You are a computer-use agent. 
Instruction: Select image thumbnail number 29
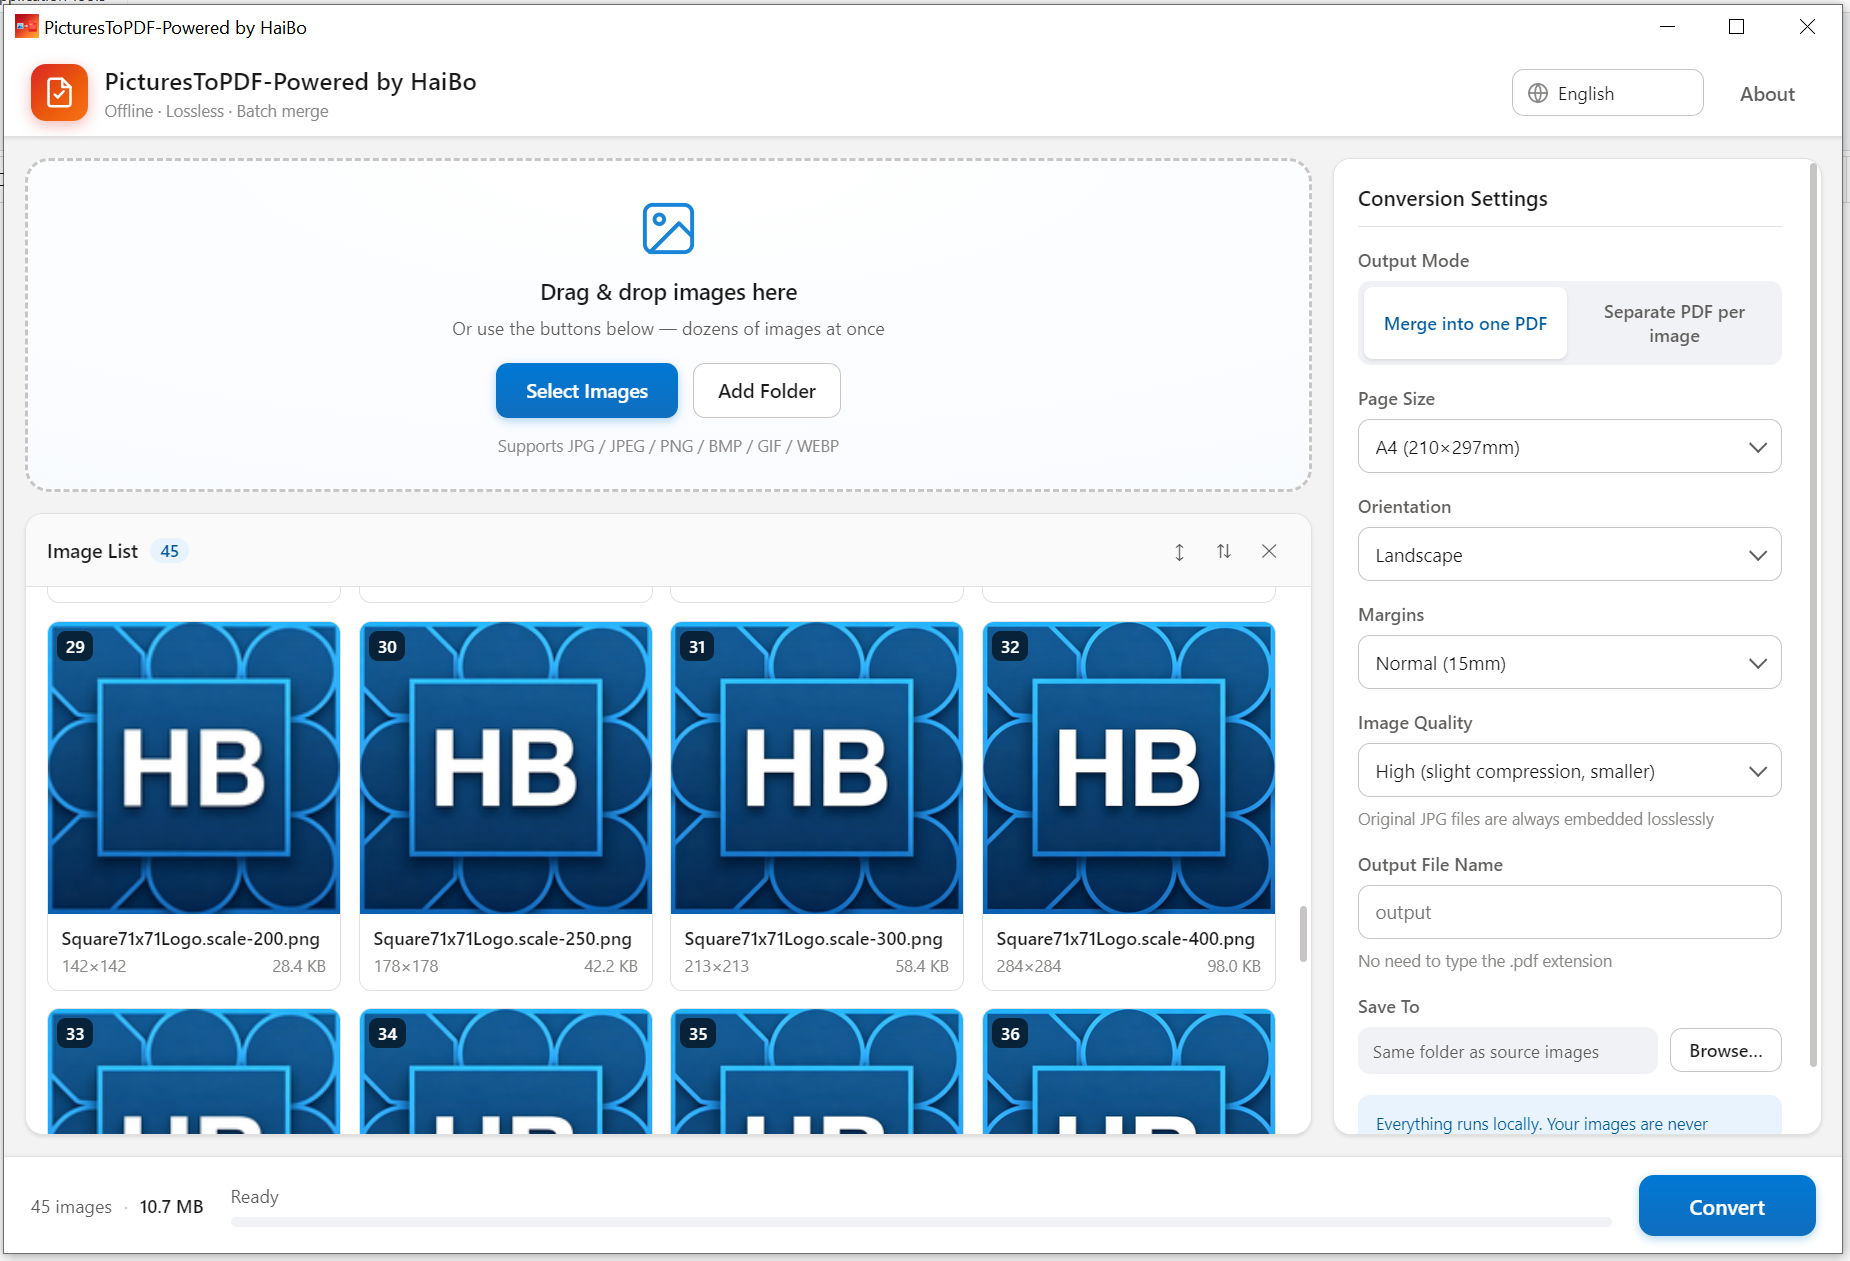194,768
